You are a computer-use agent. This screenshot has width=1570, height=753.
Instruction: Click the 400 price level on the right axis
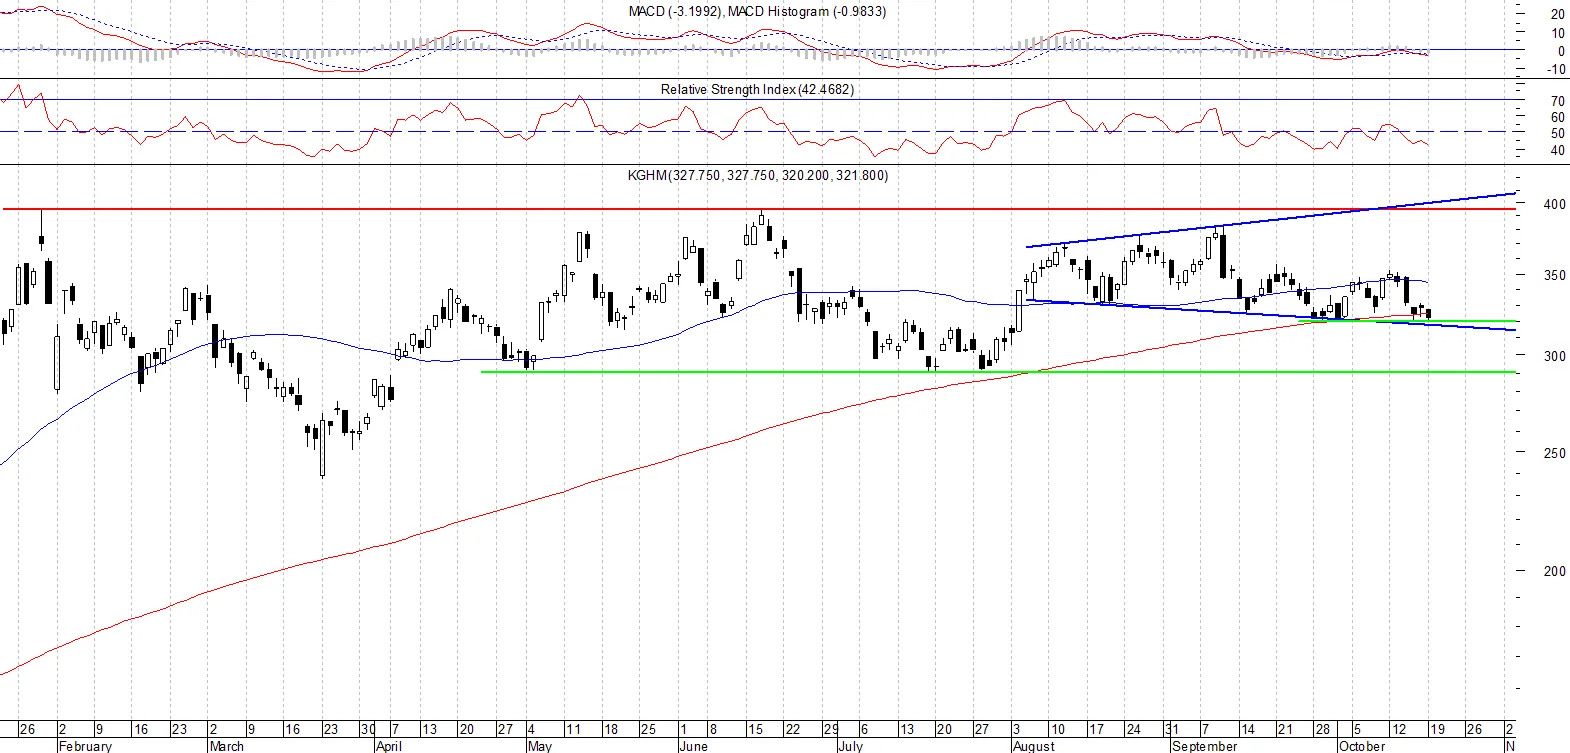tap(1554, 204)
